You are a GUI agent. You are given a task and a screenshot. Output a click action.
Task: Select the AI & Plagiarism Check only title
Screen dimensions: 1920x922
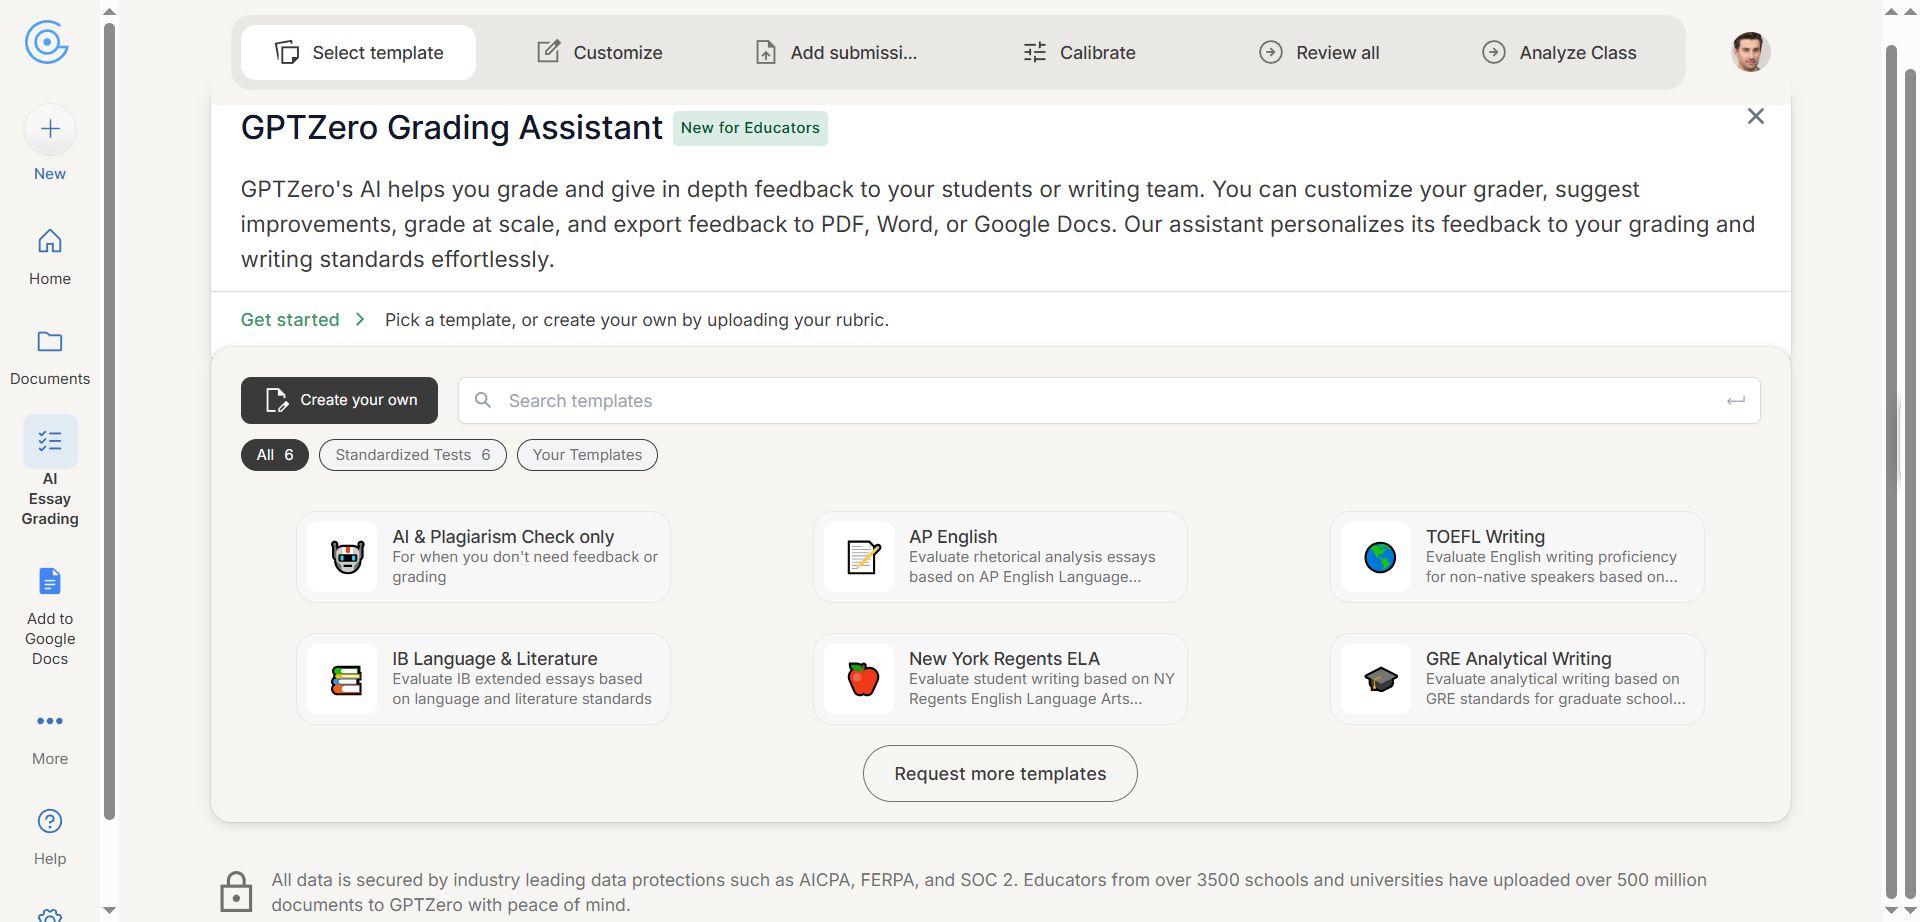pyautogui.click(x=503, y=537)
